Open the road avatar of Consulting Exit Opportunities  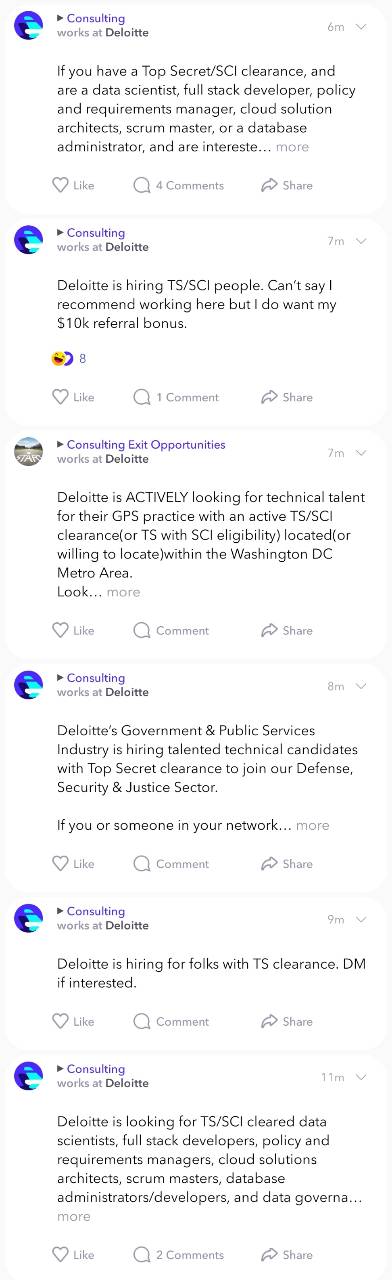(29, 451)
